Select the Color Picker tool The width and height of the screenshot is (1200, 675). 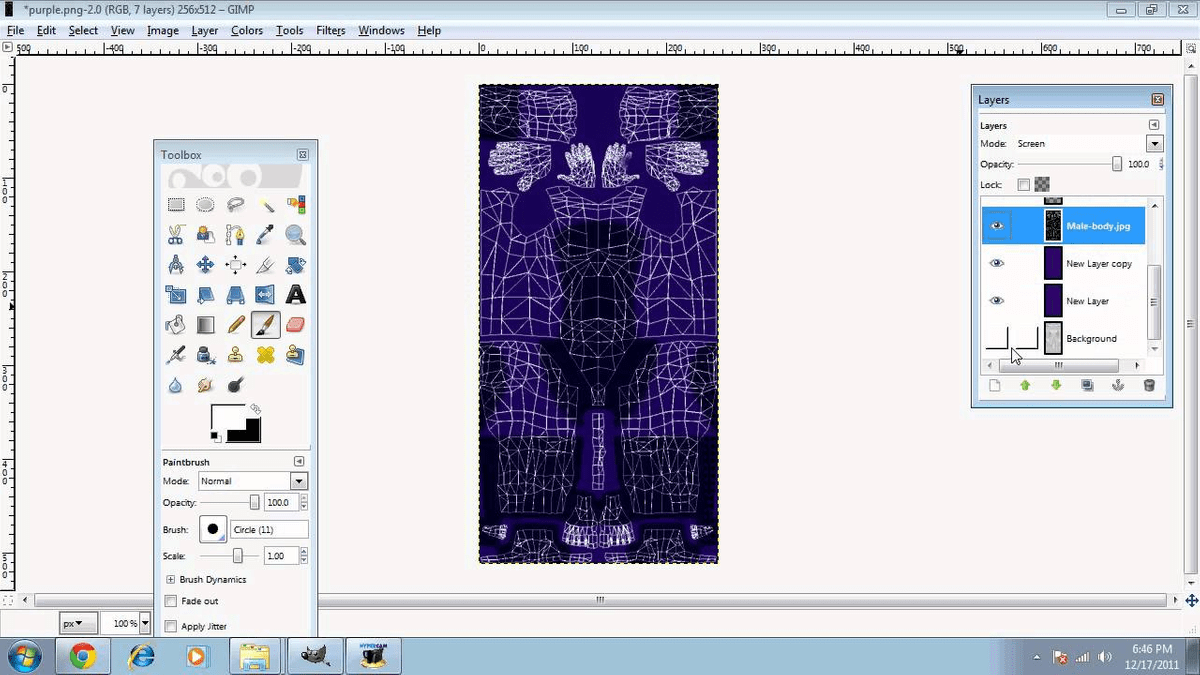(265, 235)
